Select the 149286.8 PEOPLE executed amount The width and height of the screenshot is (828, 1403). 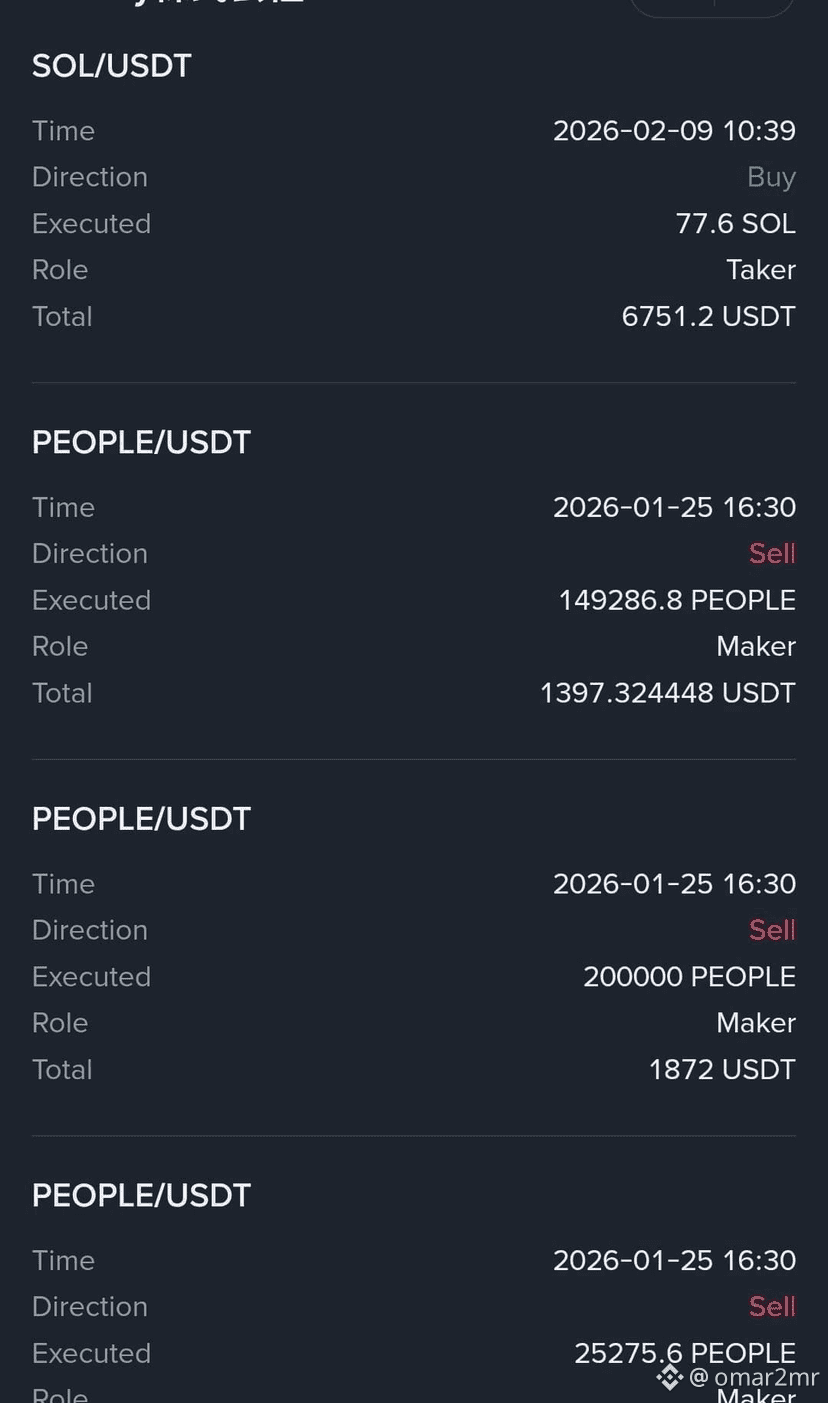tap(677, 600)
